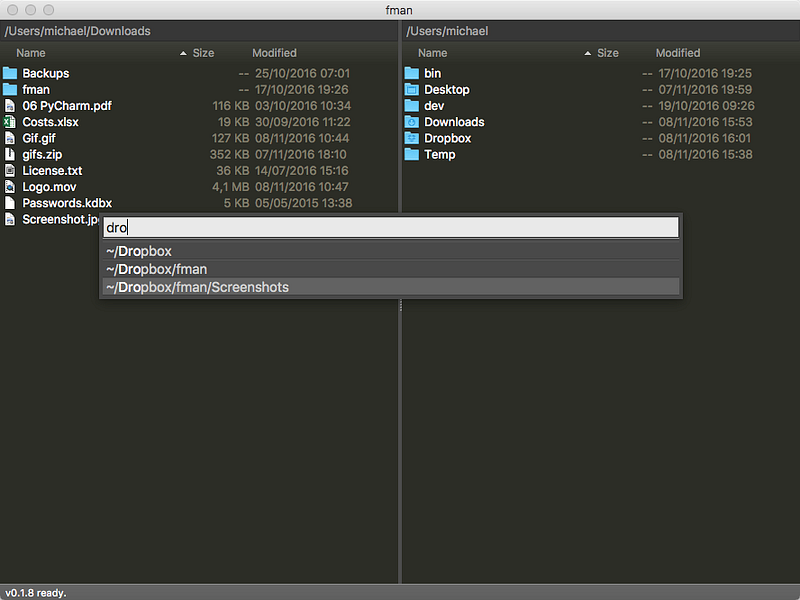Click the bin folder icon
This screenshot has width=800, height=600.
[412, 73]
